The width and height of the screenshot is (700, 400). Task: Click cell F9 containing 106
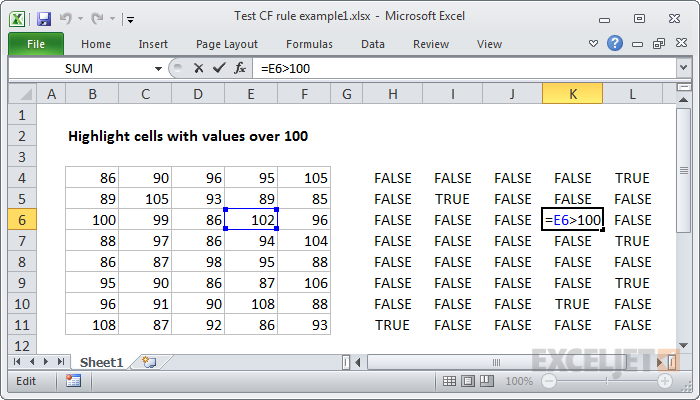[x=304, y=283]
